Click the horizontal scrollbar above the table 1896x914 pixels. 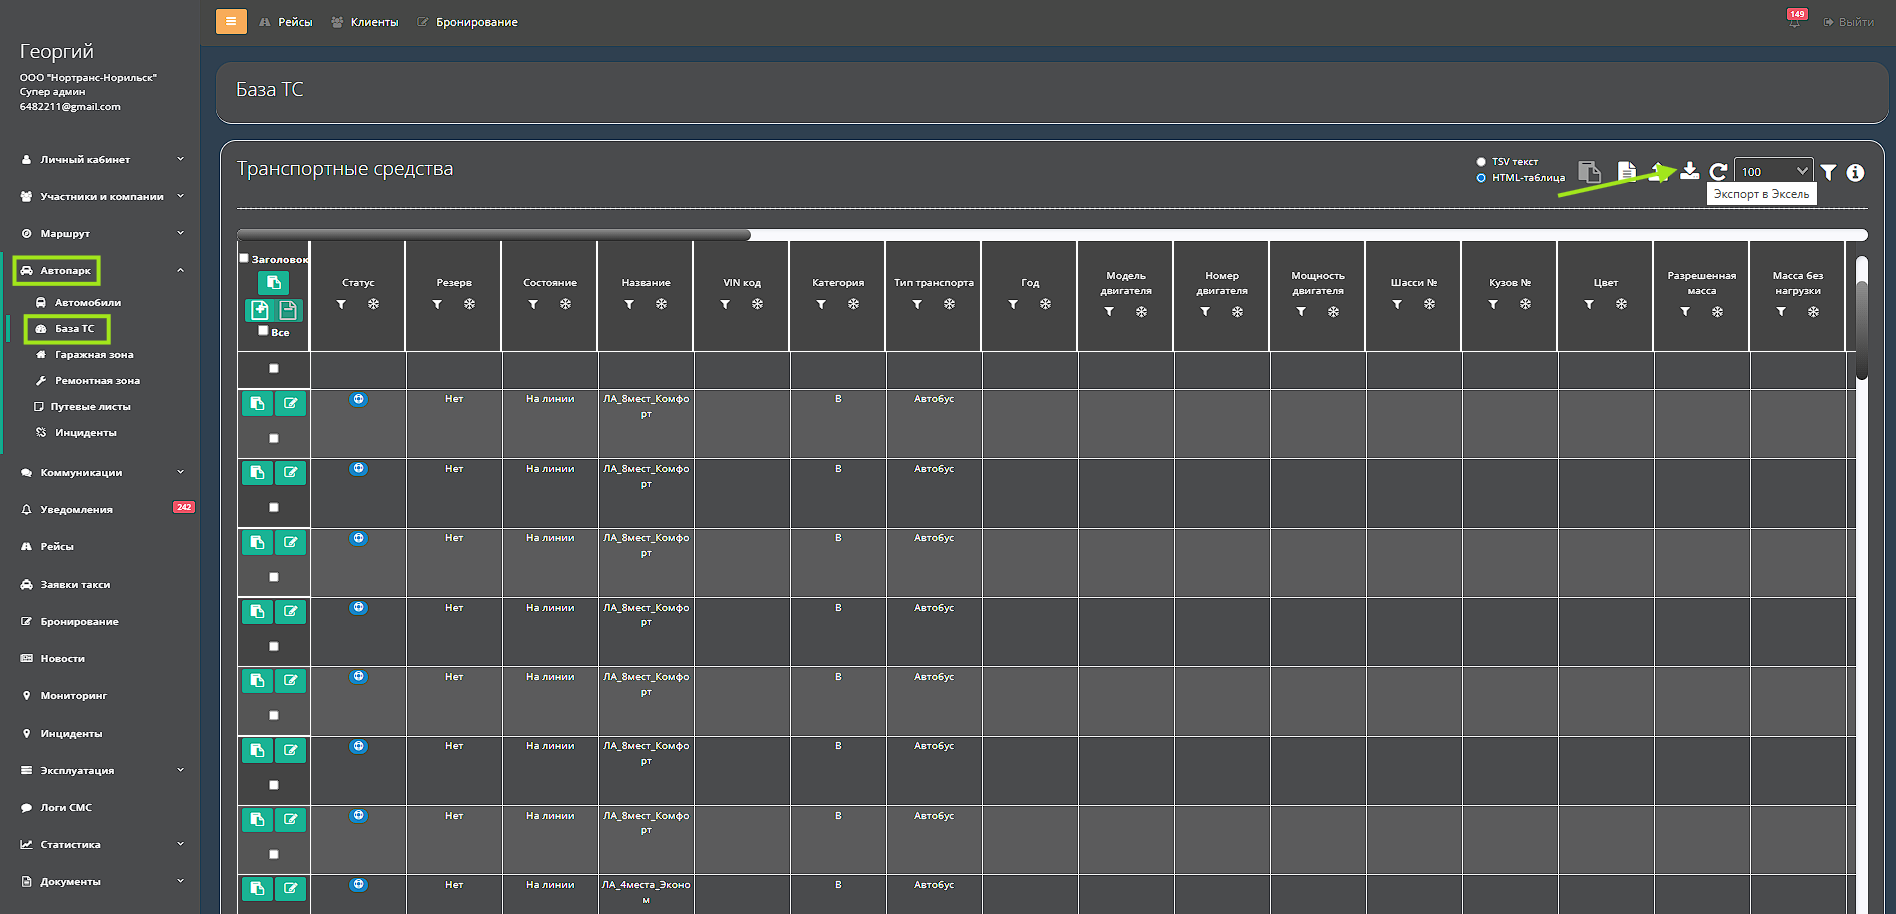pos(494,235)
